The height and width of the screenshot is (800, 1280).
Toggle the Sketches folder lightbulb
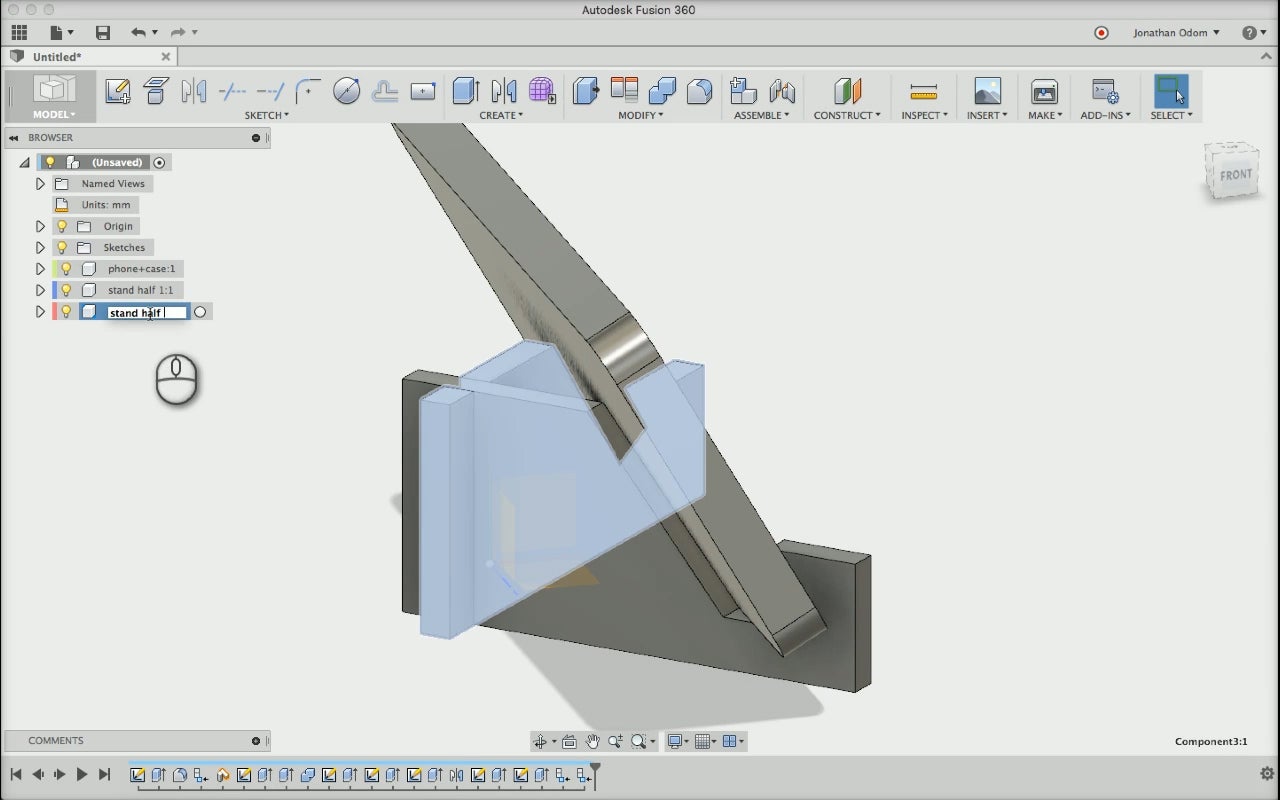point(62,248)
